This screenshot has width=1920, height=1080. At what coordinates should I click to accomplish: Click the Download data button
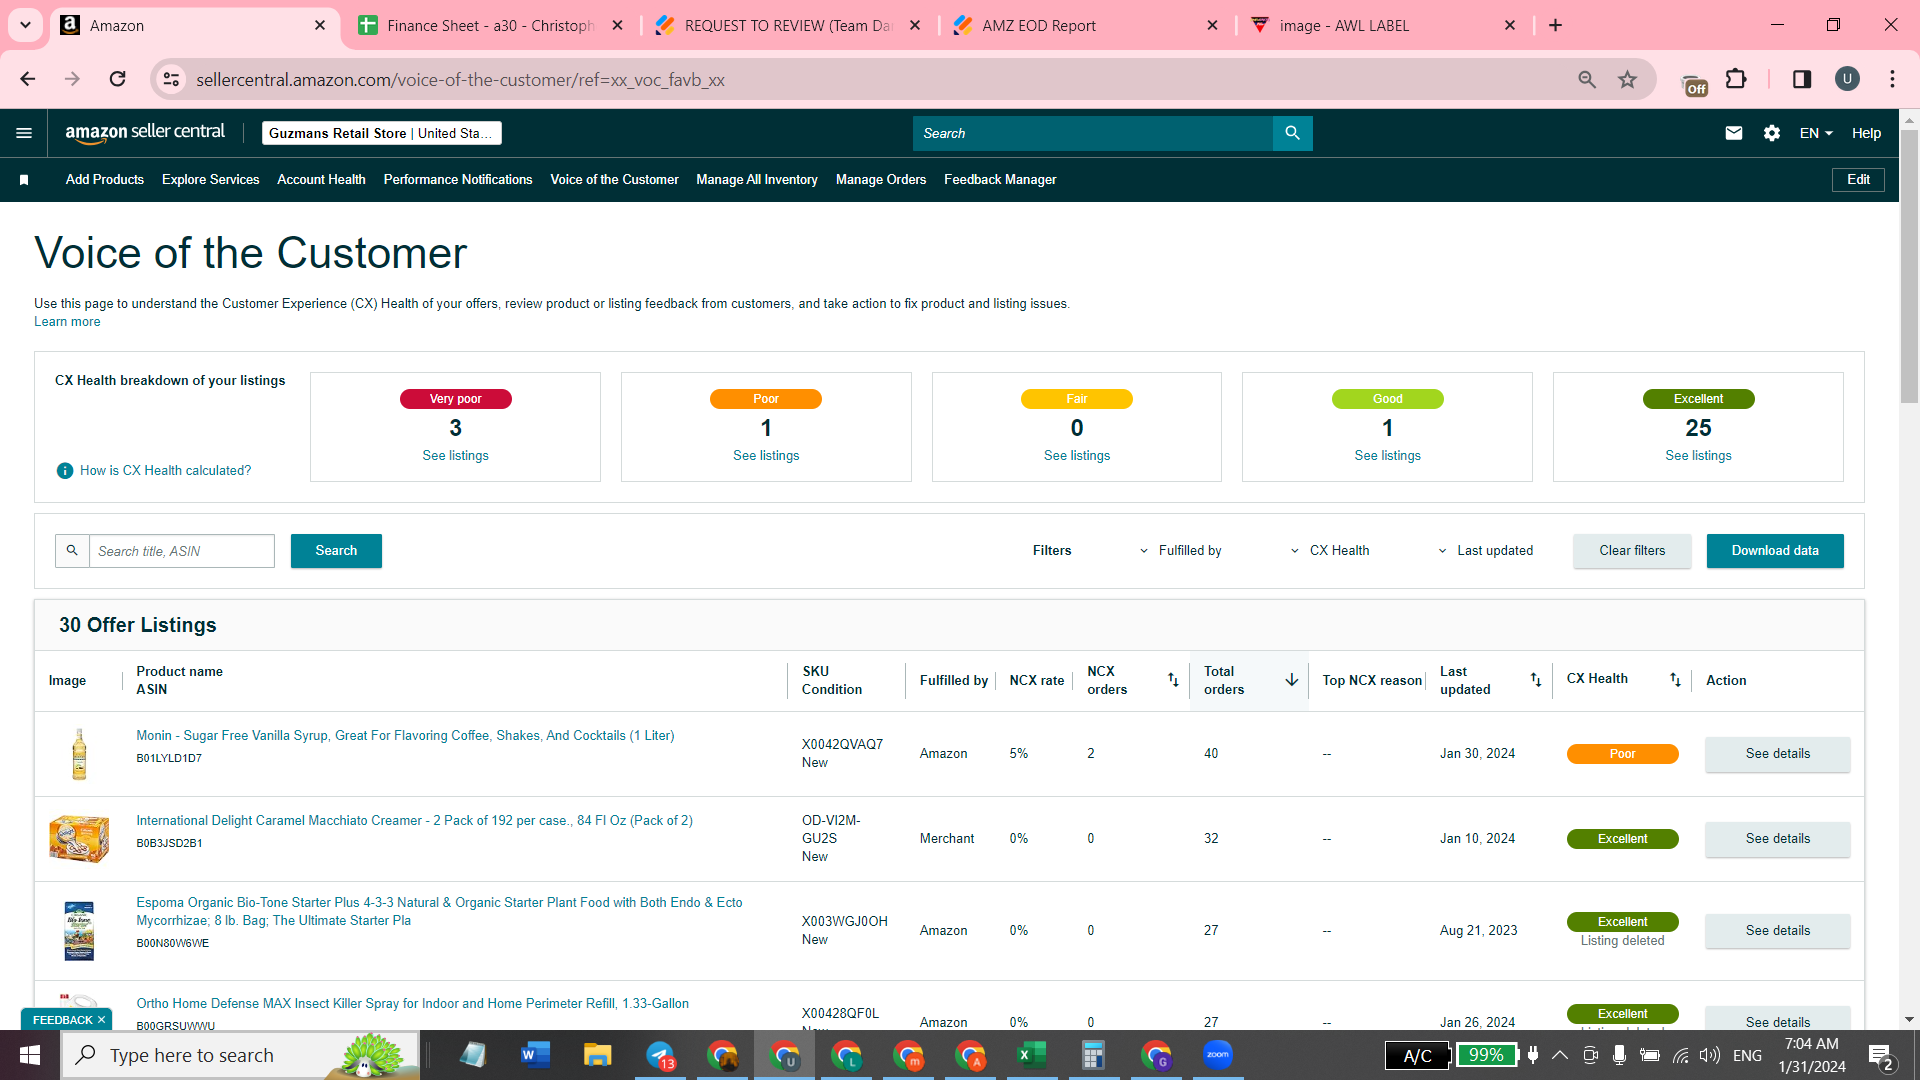point(1775,551)
